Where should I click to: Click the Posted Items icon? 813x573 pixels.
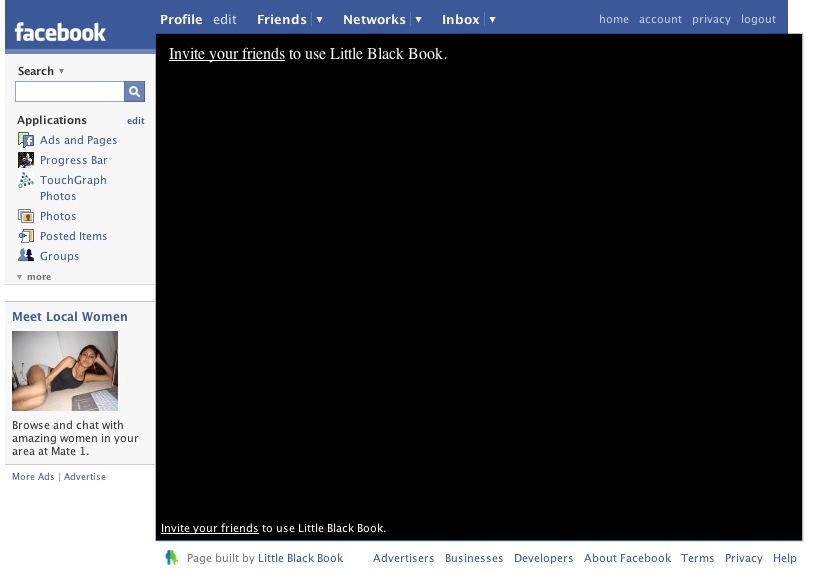click(26, 236)
